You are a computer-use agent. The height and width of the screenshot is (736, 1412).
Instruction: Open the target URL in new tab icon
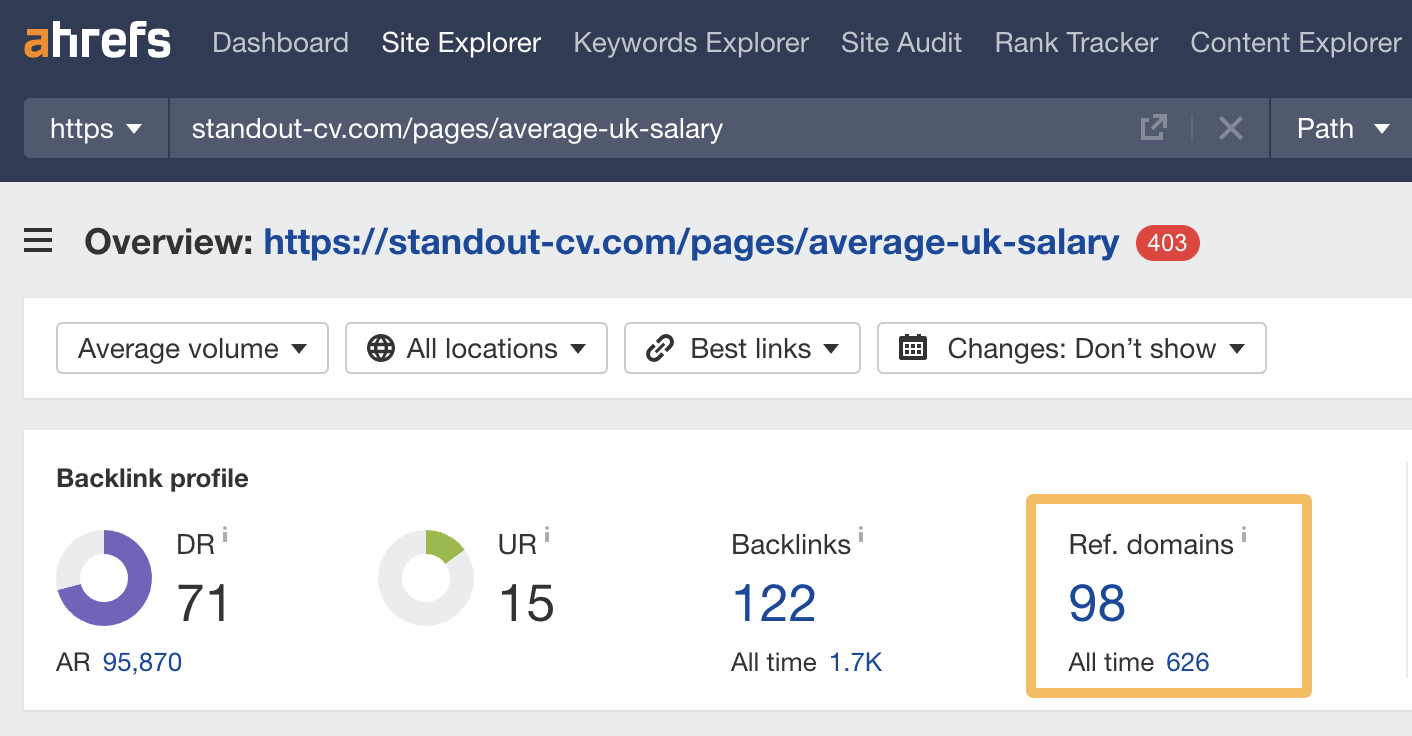click(x=1153, y=128)
